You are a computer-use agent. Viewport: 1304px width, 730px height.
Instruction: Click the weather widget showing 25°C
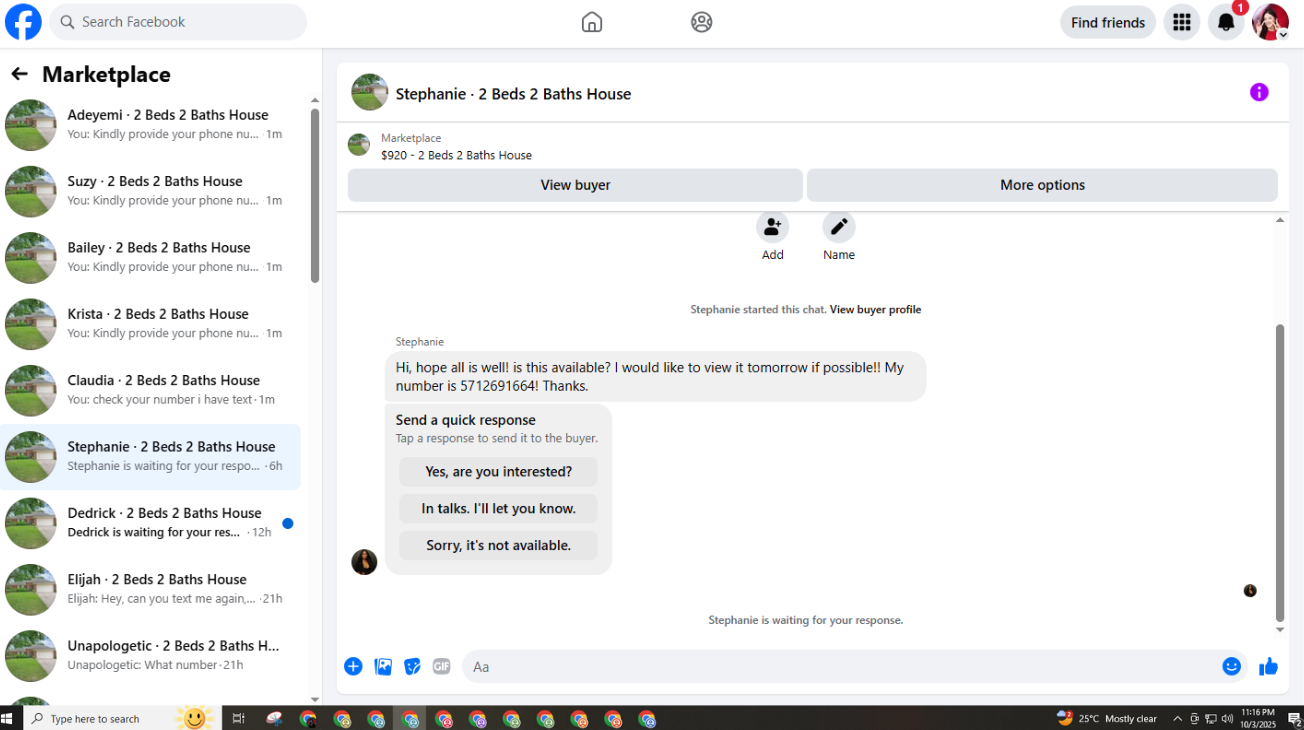pyautogui.click(x=1107, y=718)
